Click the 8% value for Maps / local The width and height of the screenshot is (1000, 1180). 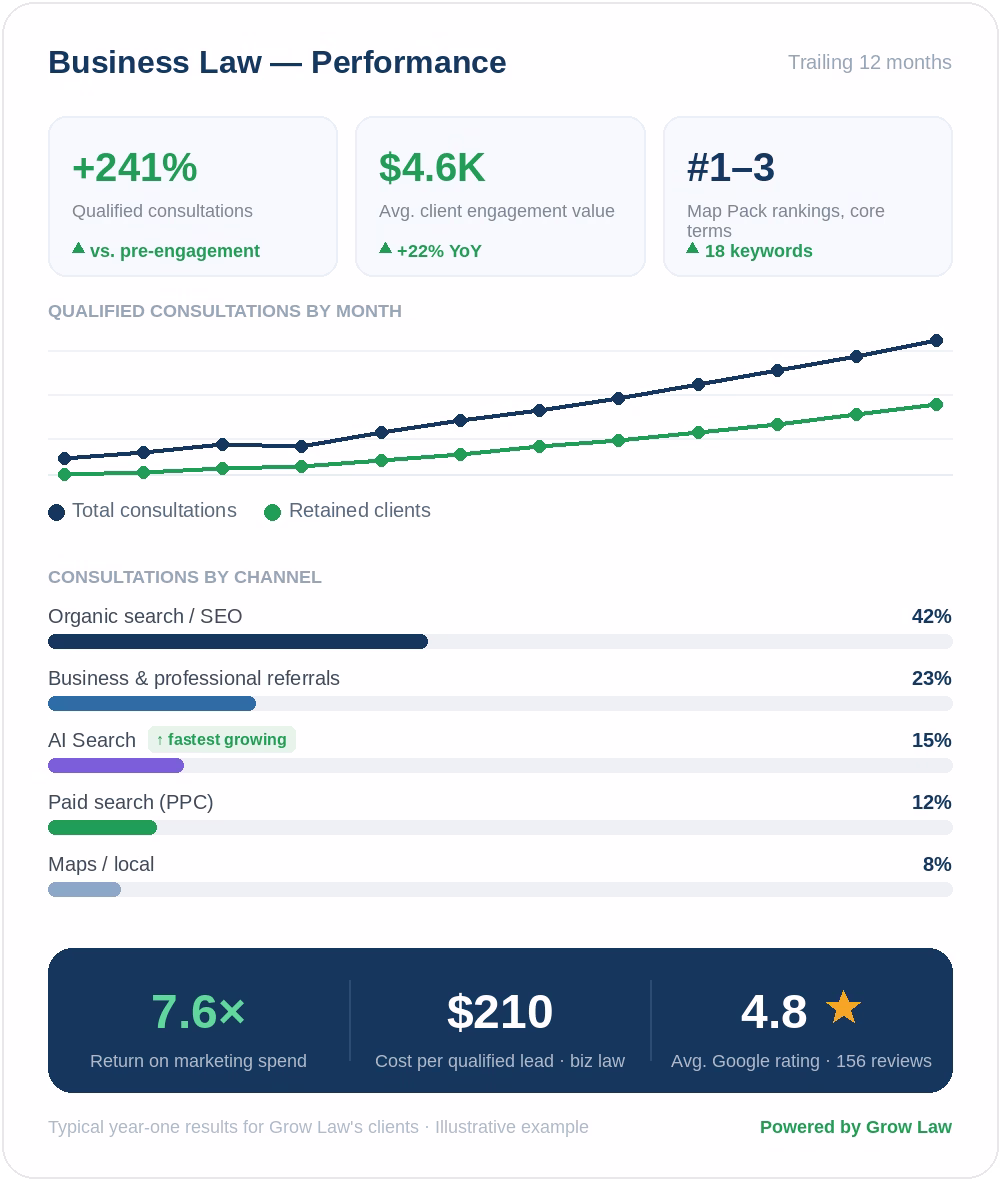click(x=937, y=865)
